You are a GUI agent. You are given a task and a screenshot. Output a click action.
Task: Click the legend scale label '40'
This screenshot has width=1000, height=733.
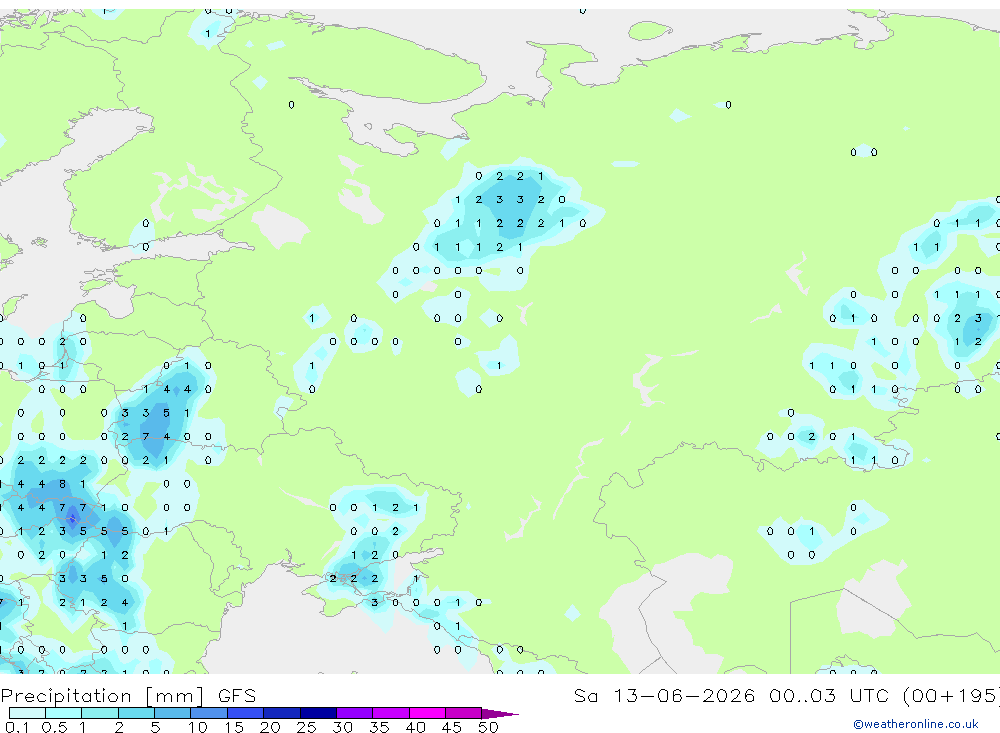(x=415, y=727)
